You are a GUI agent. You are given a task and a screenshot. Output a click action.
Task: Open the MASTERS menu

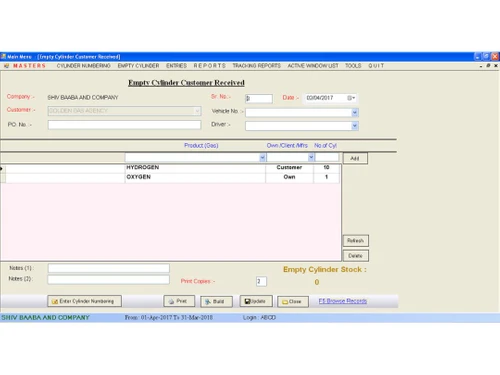[29, 66]
